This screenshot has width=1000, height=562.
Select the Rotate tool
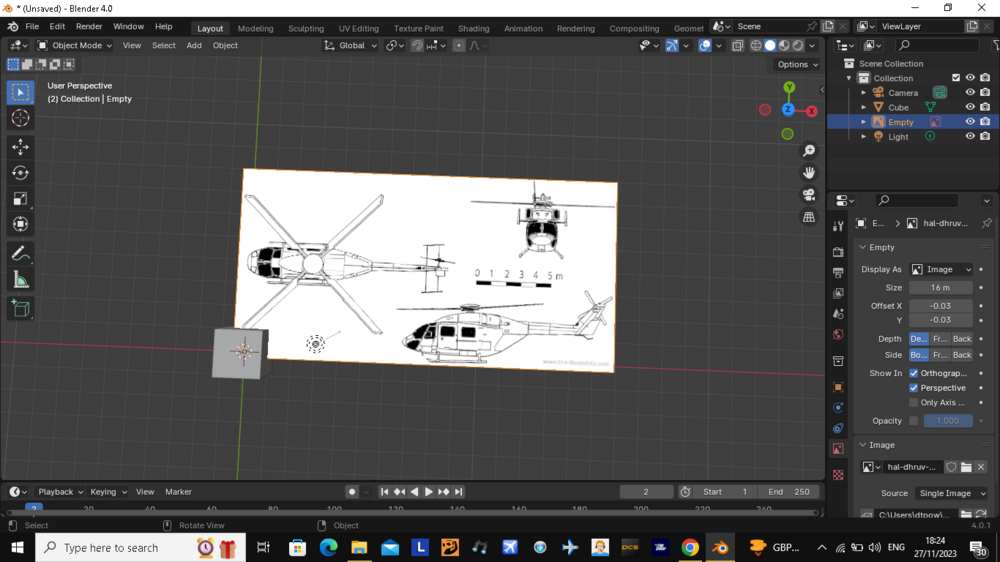point(20,173)
